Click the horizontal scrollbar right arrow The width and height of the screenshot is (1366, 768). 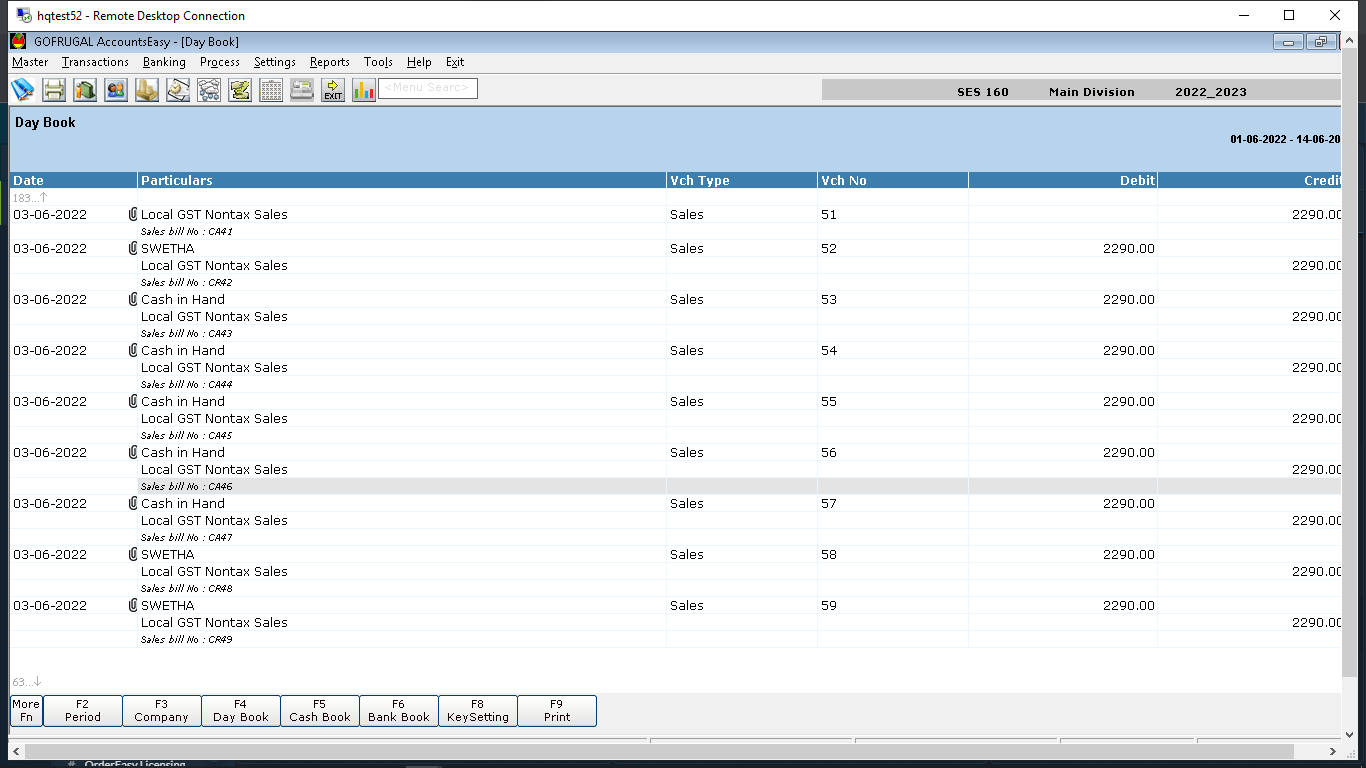(1333, 751)
